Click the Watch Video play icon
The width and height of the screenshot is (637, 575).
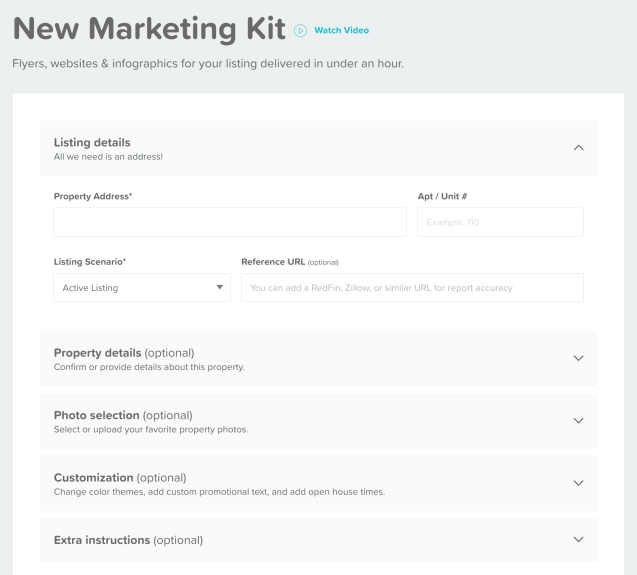(300, 30)
